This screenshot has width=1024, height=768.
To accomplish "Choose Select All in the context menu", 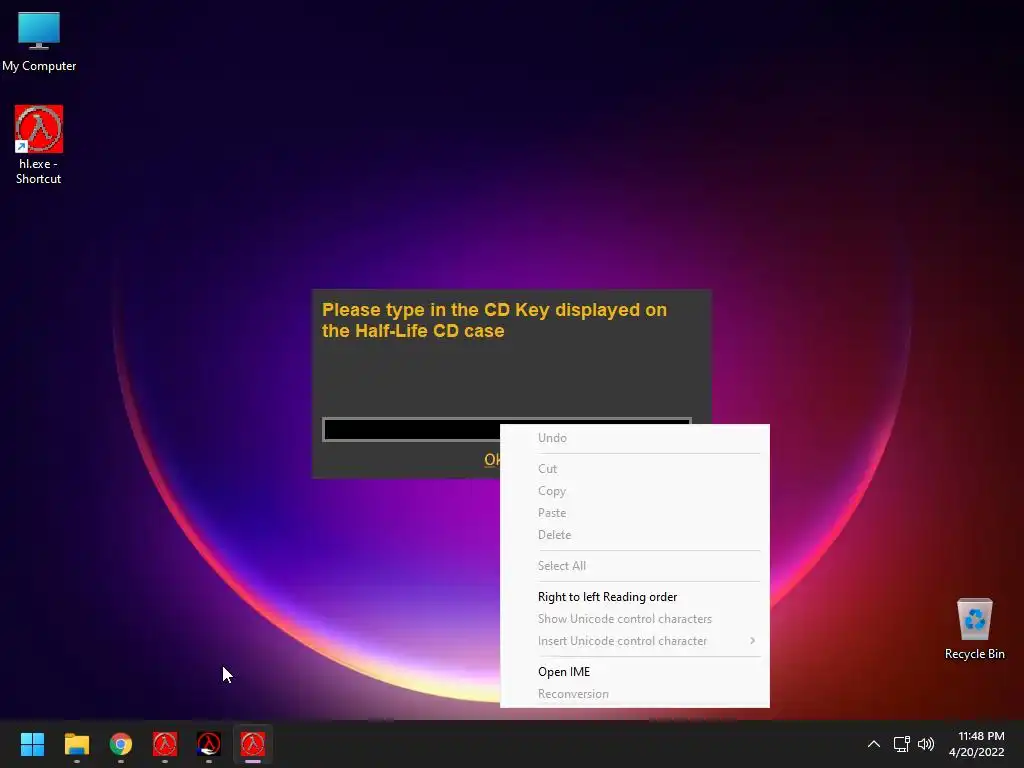I will 635,566.
